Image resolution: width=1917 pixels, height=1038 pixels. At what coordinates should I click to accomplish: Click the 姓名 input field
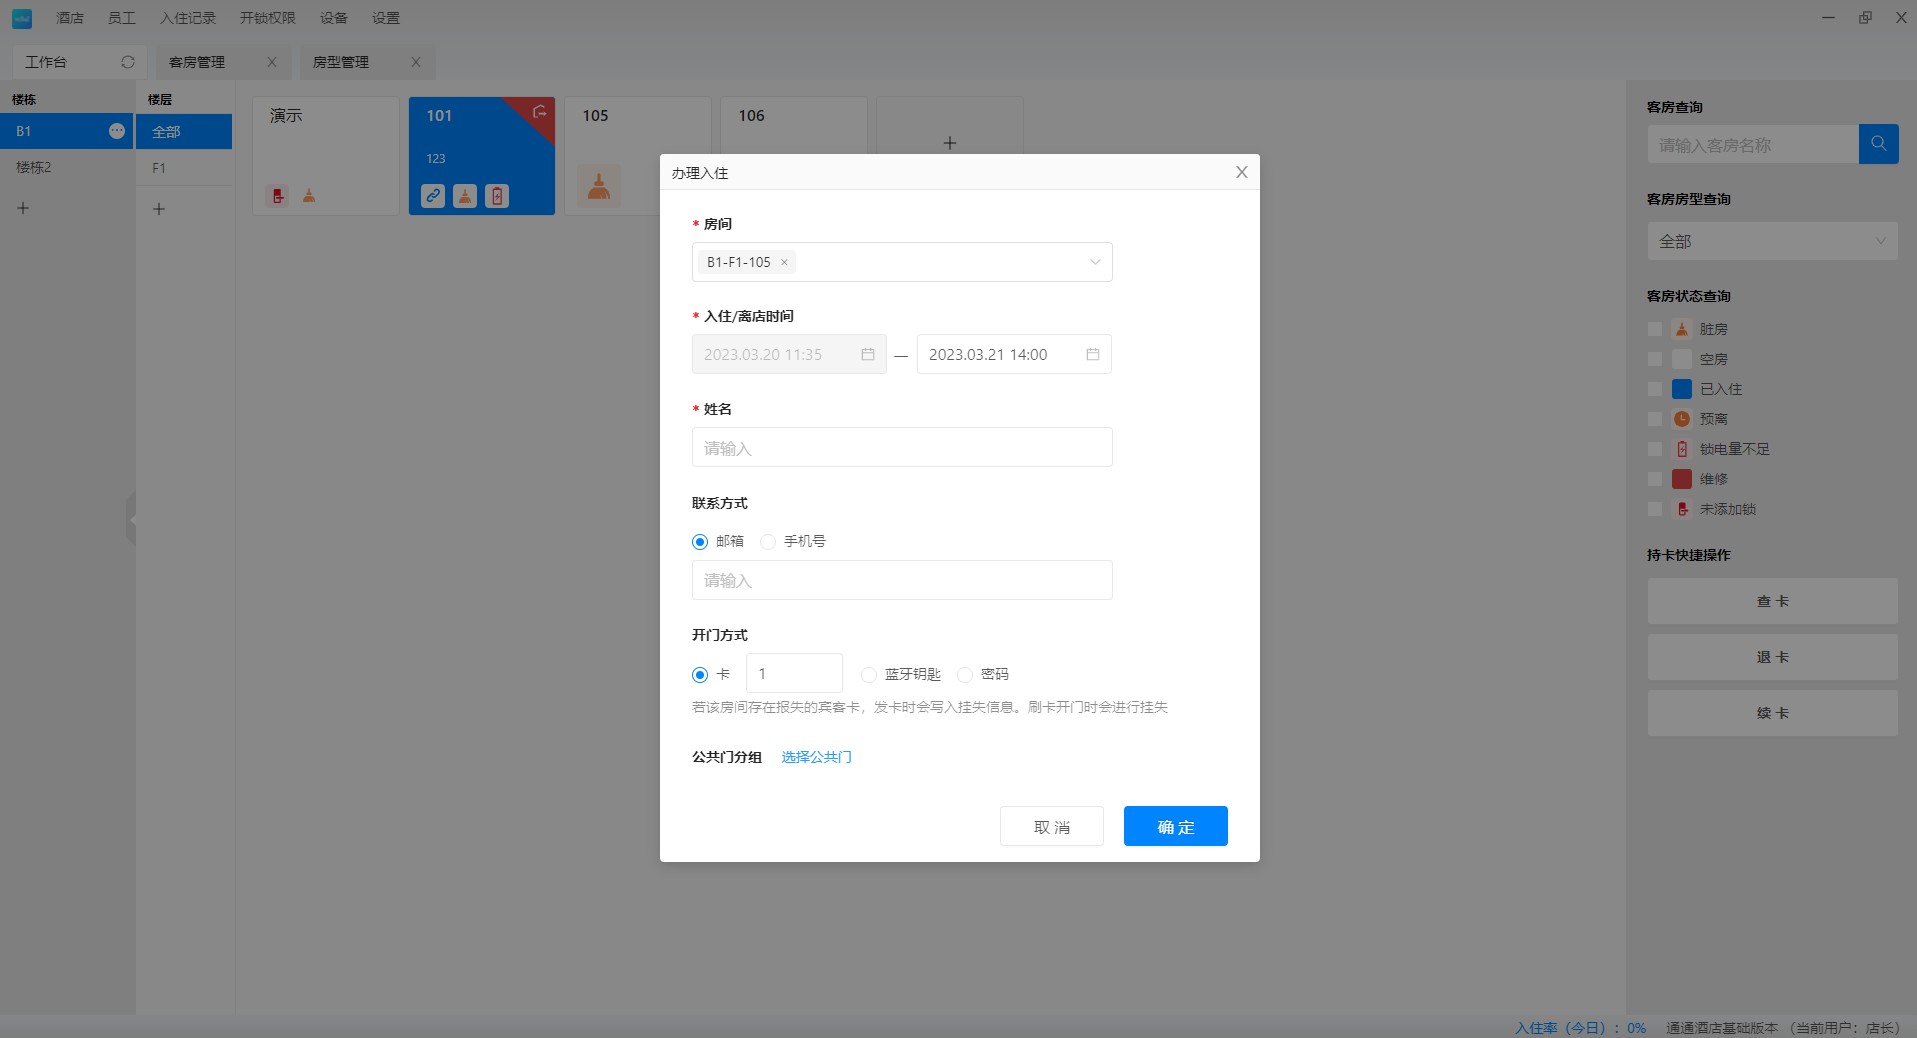[x=901, y=447]
